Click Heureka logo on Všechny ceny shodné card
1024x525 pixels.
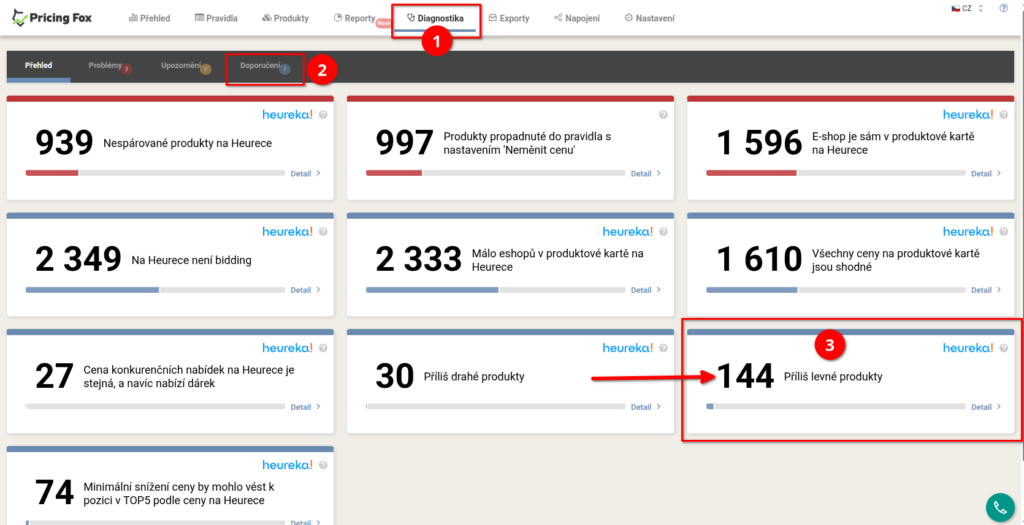tap(968, 231)
